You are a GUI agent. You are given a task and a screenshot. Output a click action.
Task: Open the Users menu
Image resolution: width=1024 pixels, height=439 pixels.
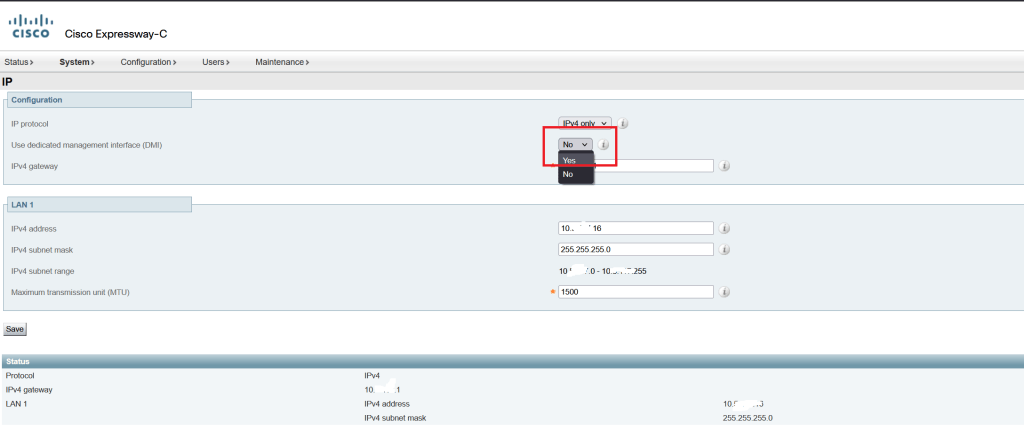point(215,62)
